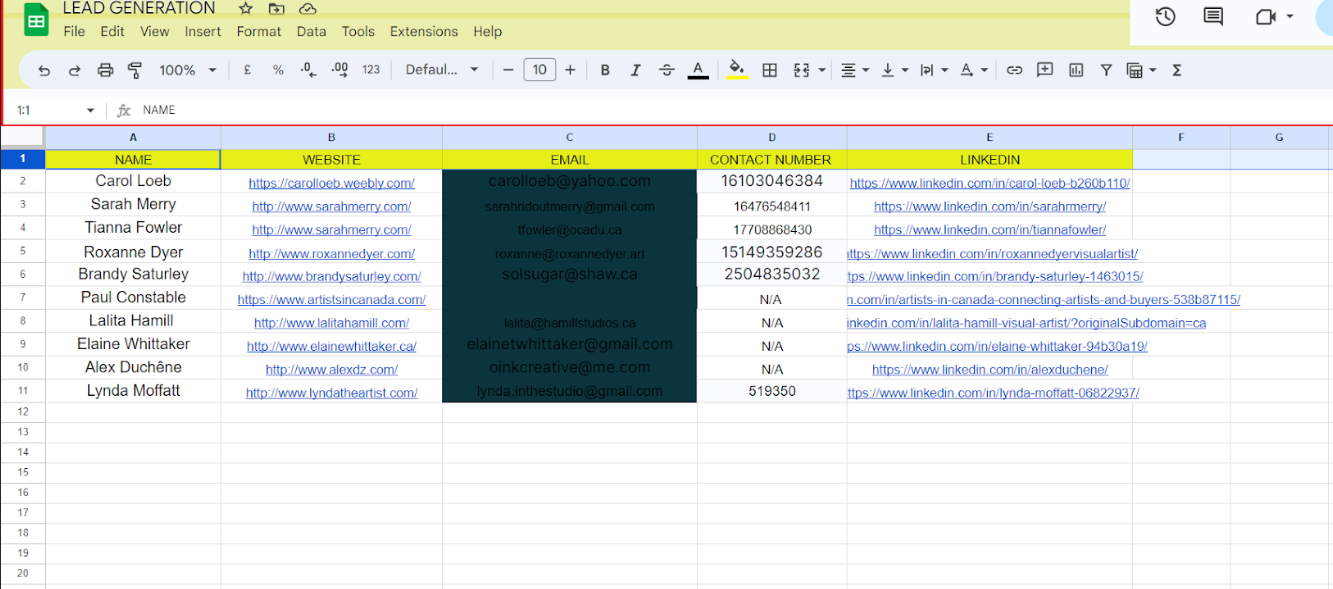Open the Tools menu
This screenshot has width=1333, height=589.
coord(358,31)
